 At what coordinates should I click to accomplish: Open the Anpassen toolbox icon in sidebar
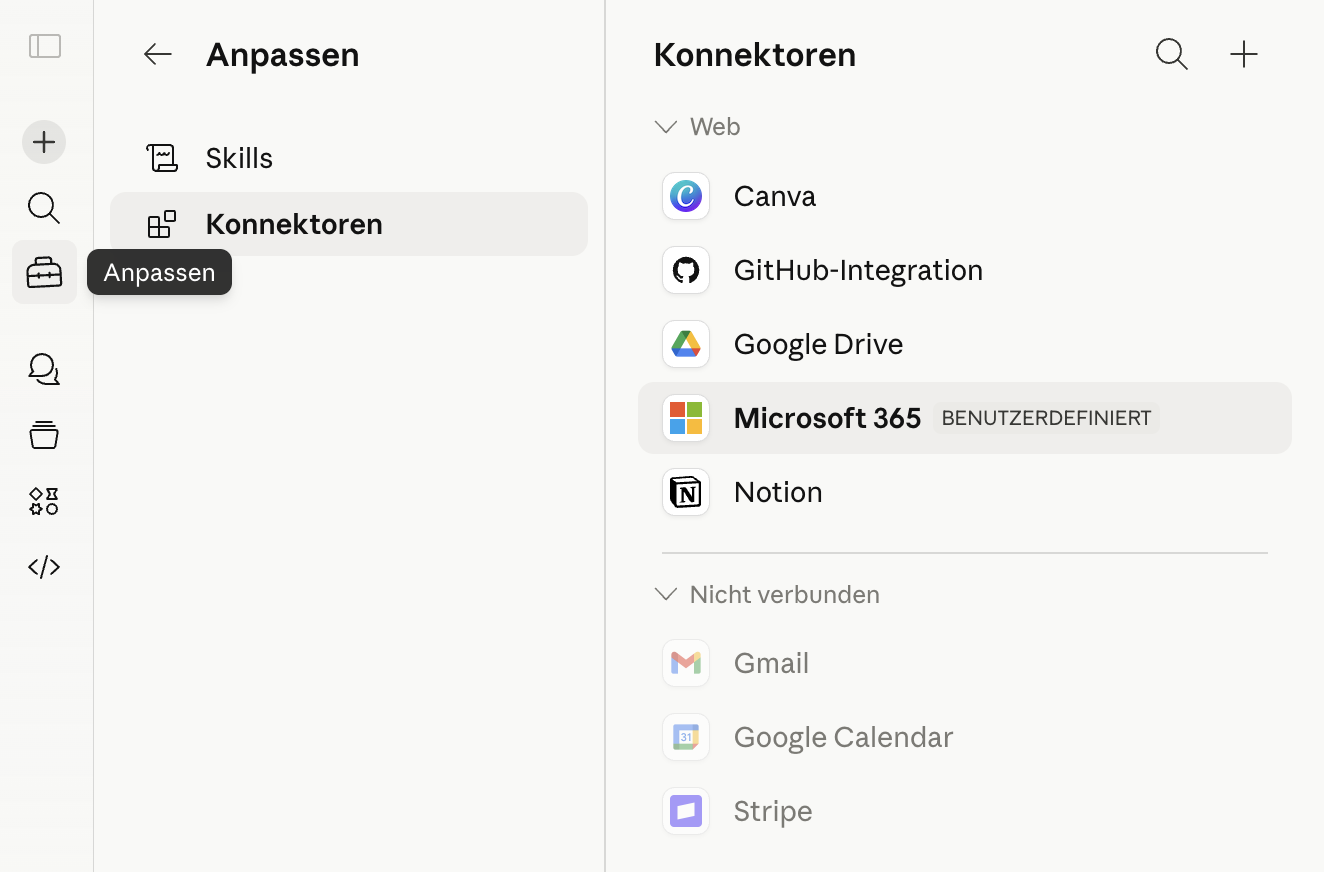(44, 271)
